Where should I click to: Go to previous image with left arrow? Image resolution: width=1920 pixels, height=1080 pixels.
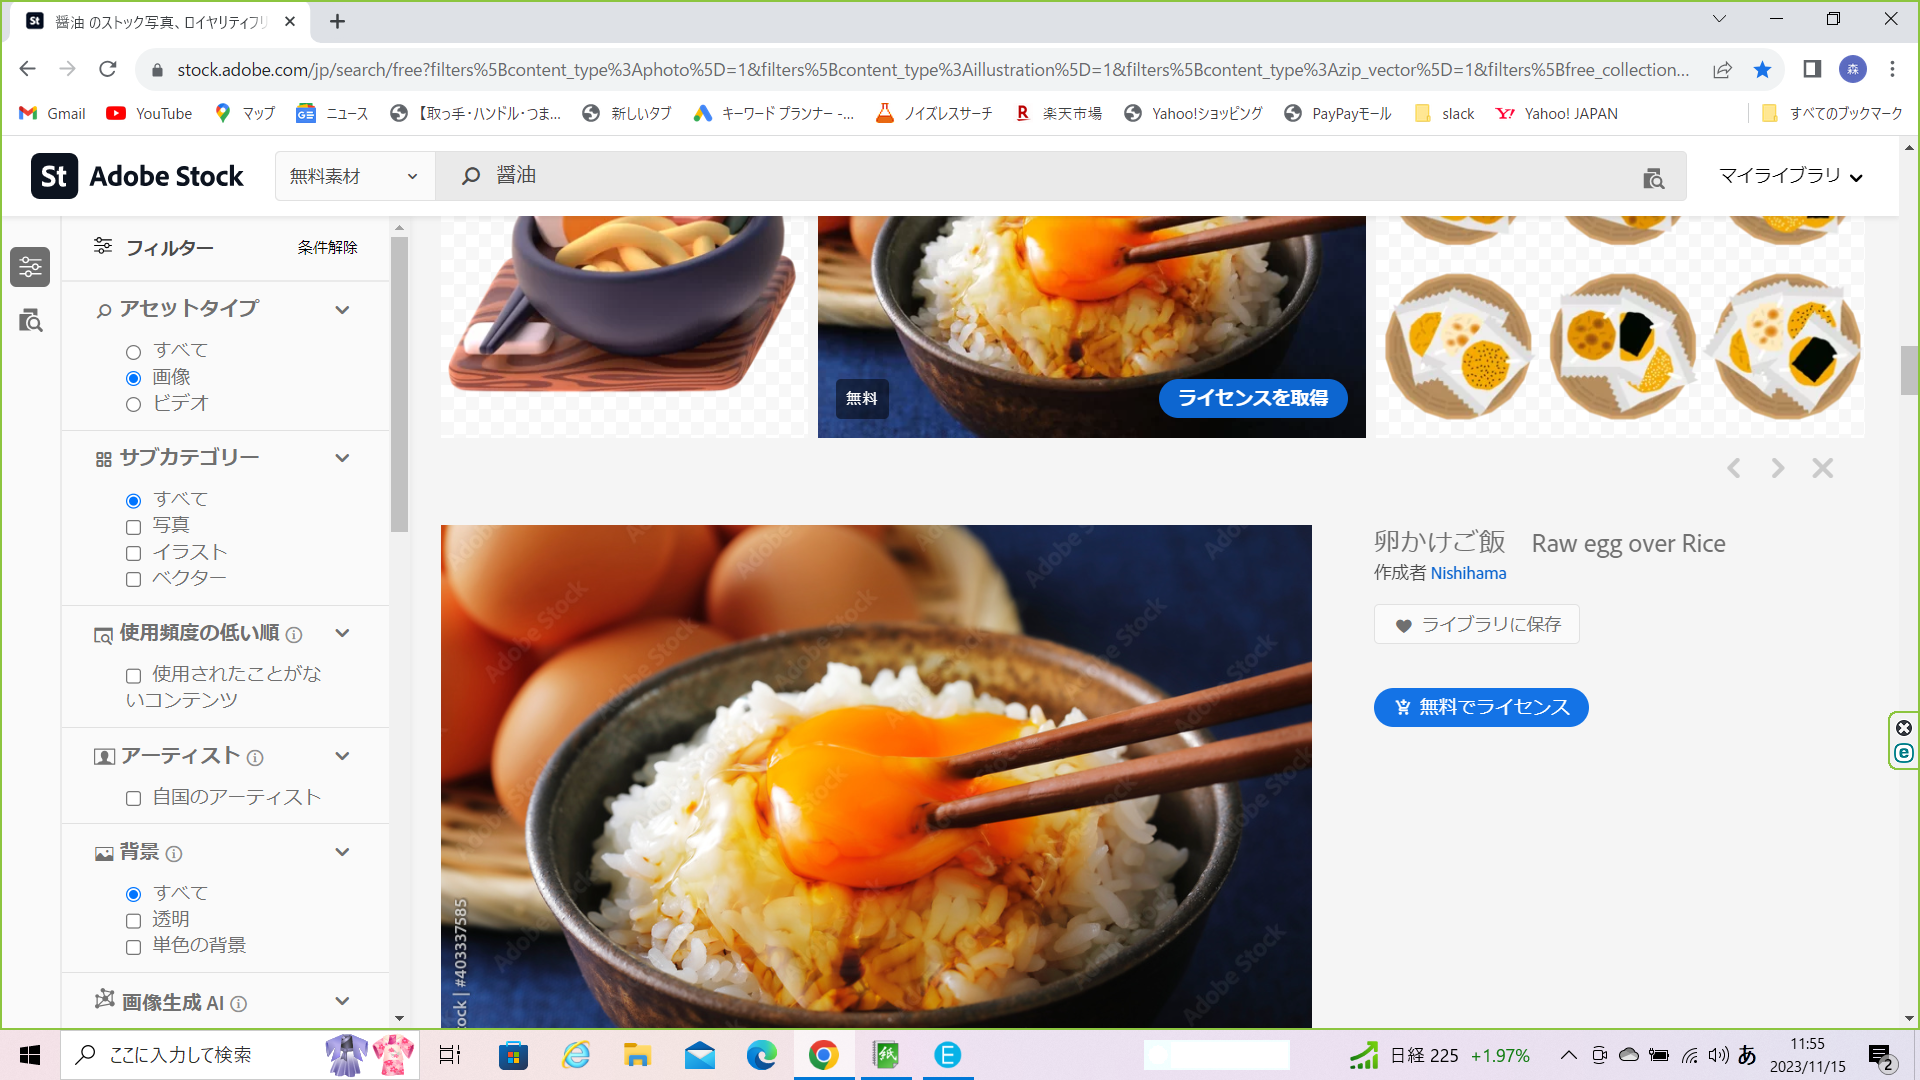[x=1734, y=468]
